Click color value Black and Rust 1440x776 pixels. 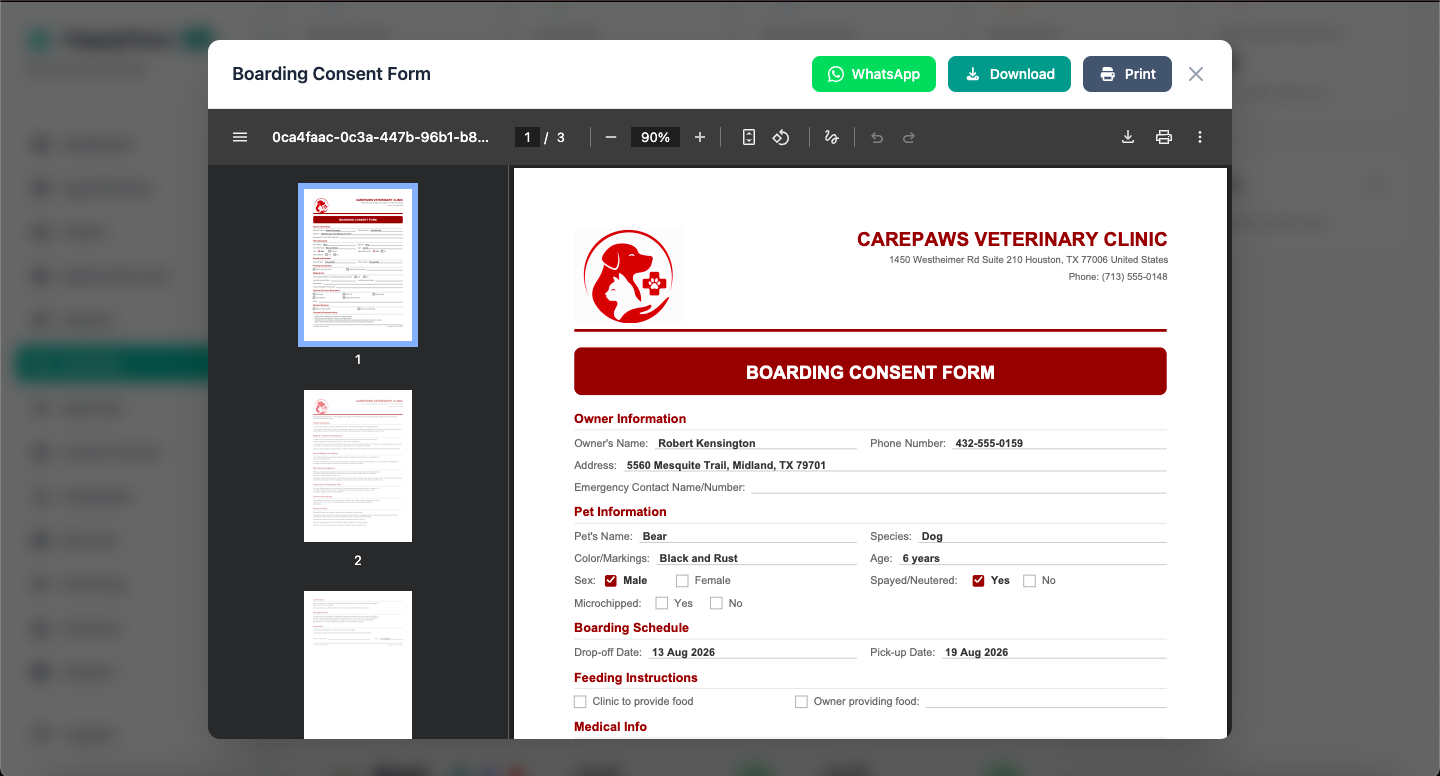tap(699, 558)
